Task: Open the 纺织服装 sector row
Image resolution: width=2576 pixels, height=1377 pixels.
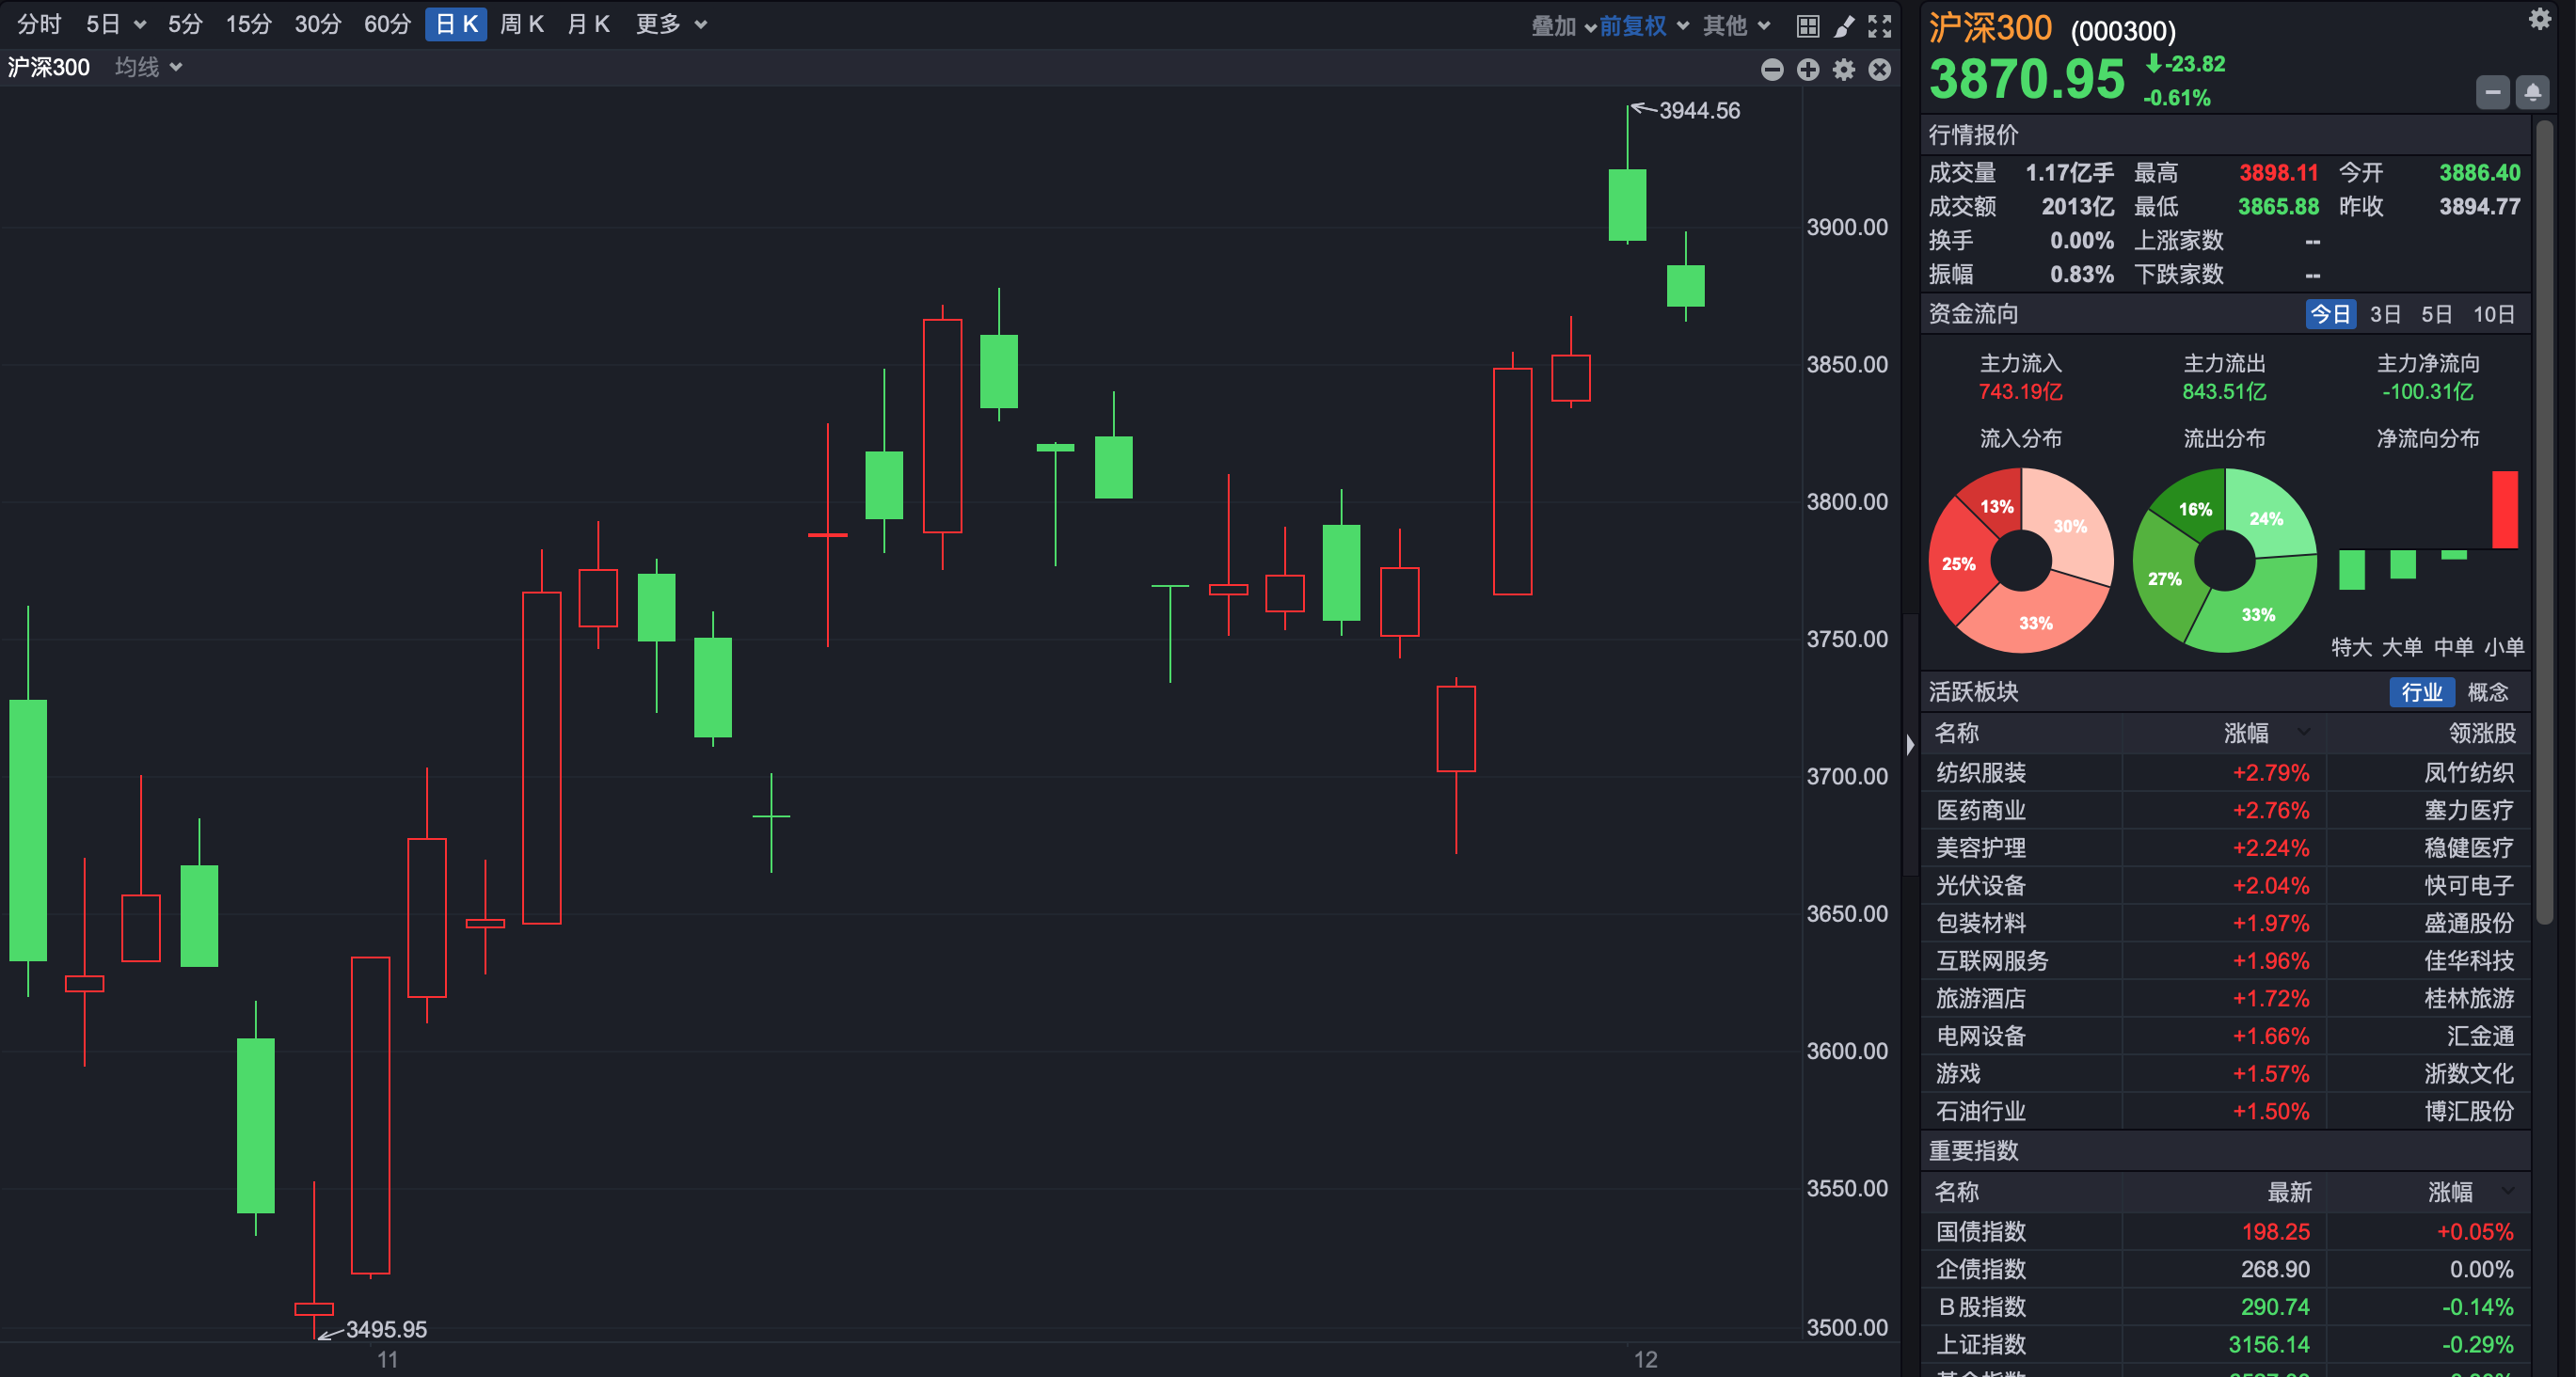Action: [1980, 772]
